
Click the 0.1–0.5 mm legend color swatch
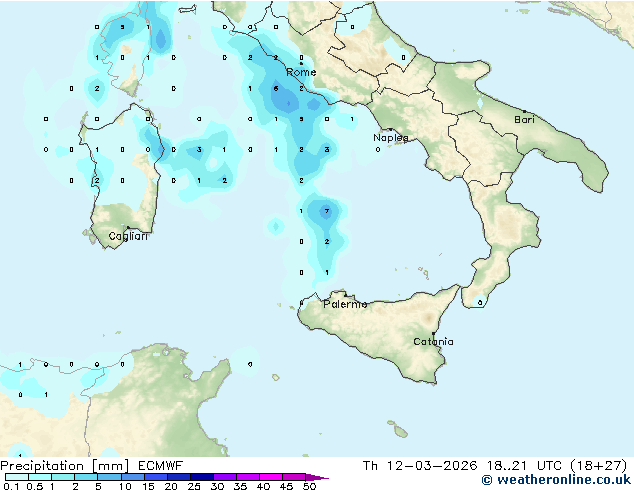pyautogui.click(x=17, y=477)
